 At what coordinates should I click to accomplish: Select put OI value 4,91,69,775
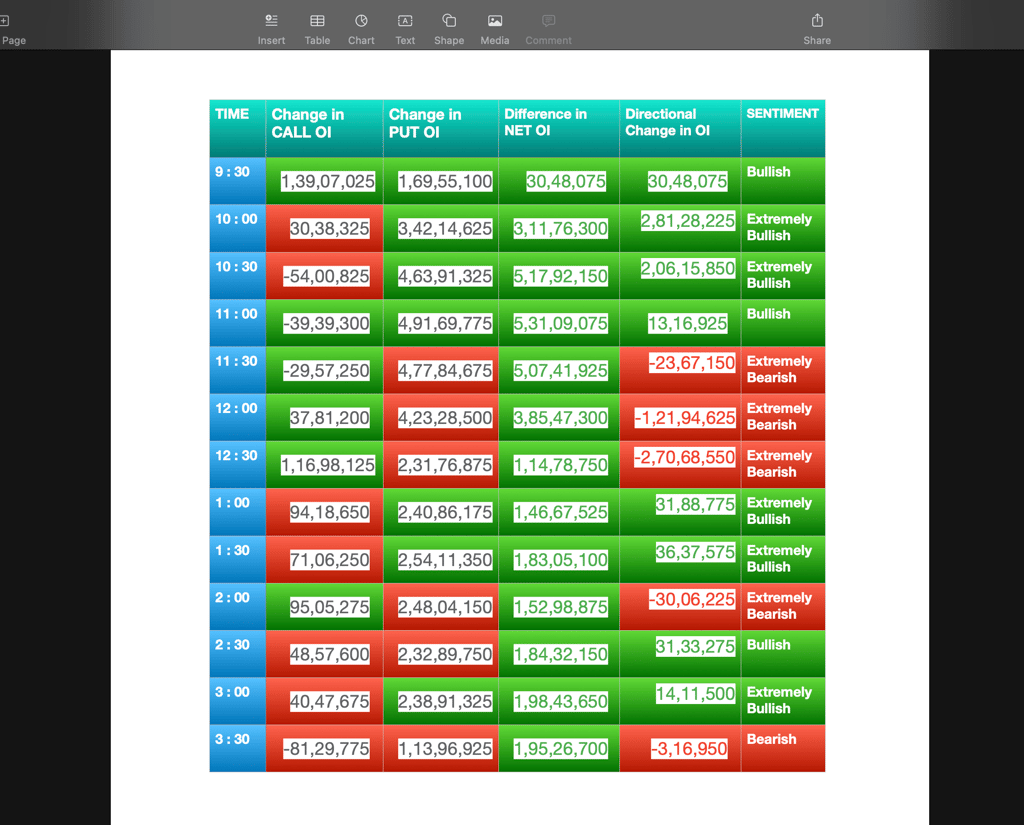(x=445, y=323)
